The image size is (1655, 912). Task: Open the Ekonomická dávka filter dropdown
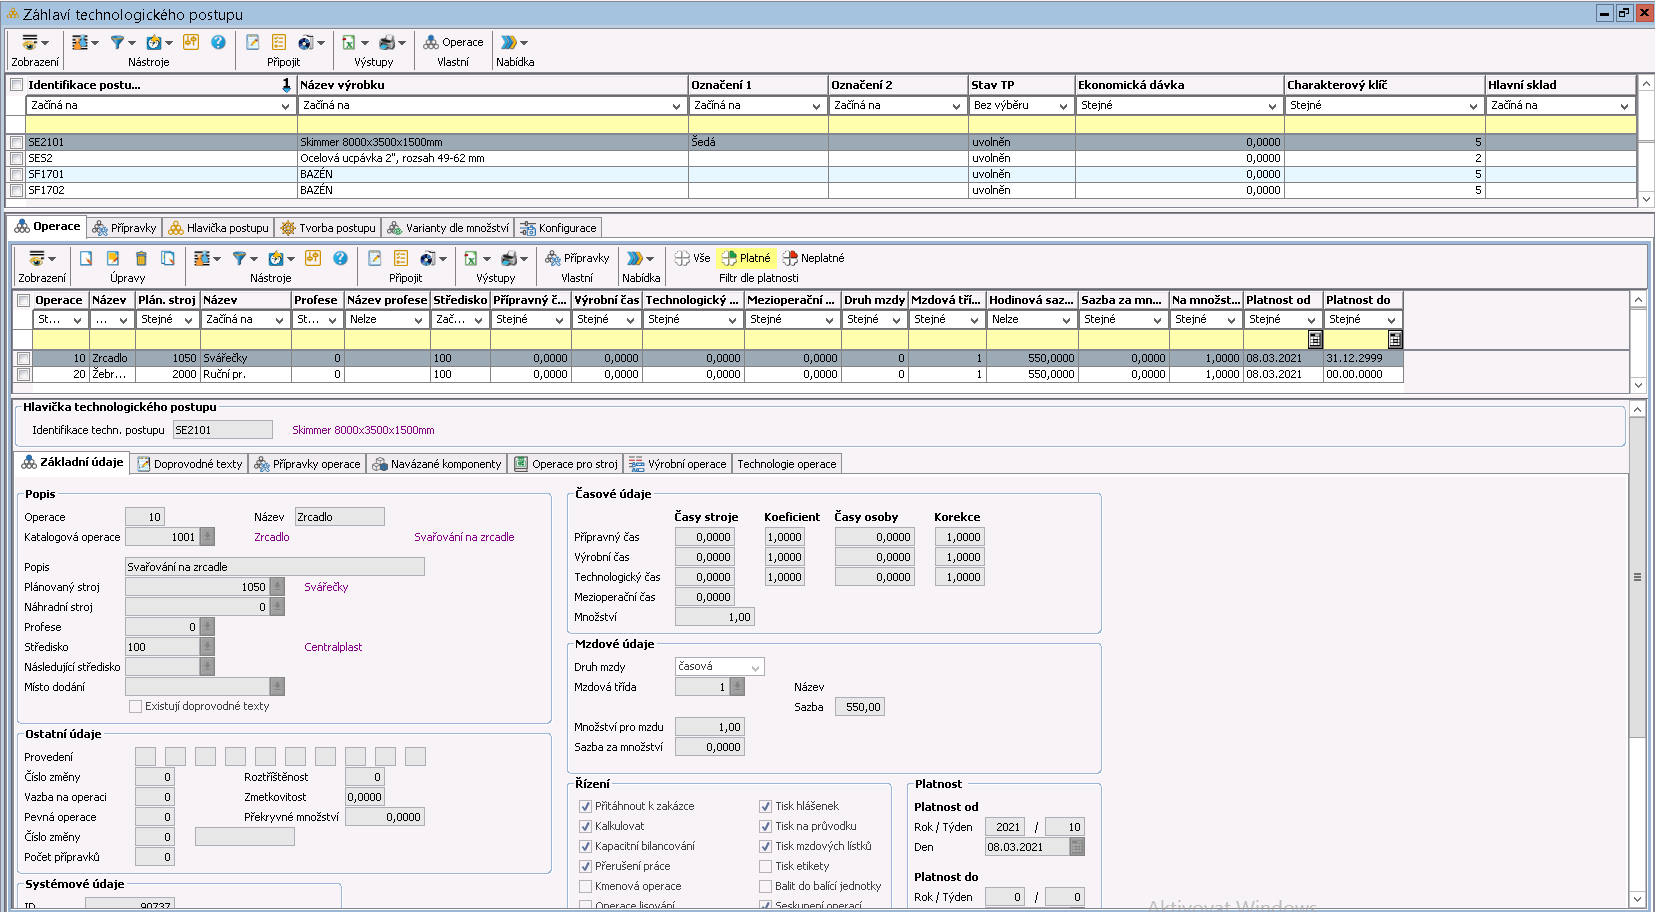pos(1272,105)
